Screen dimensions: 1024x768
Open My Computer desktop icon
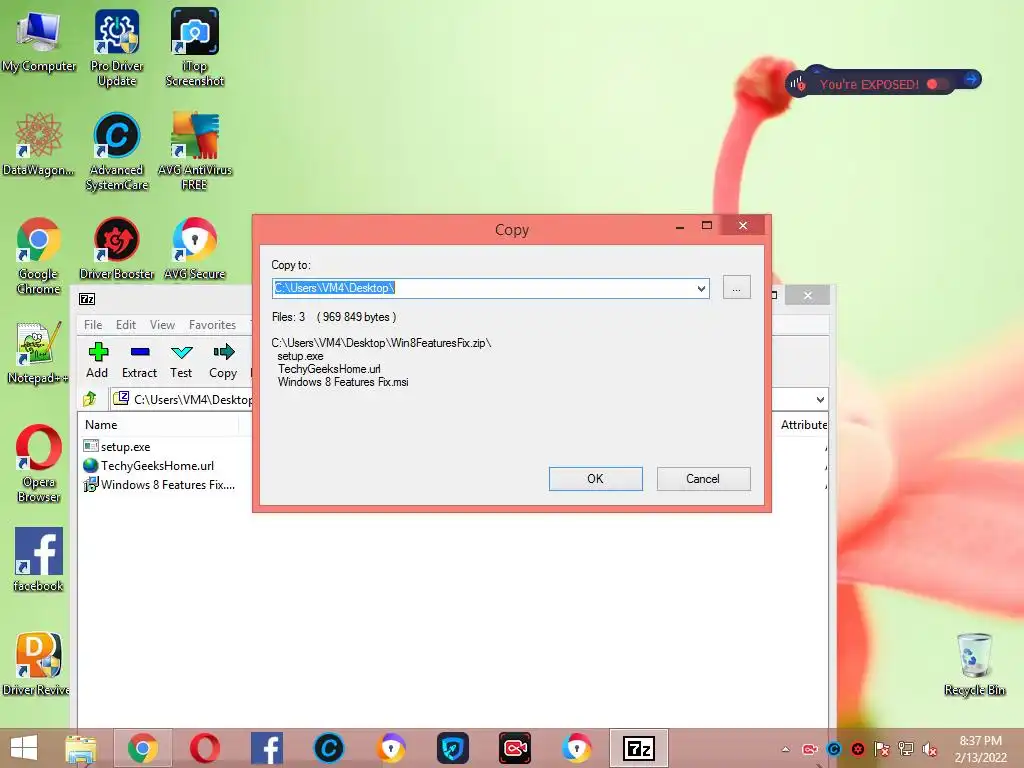[39, 41]
